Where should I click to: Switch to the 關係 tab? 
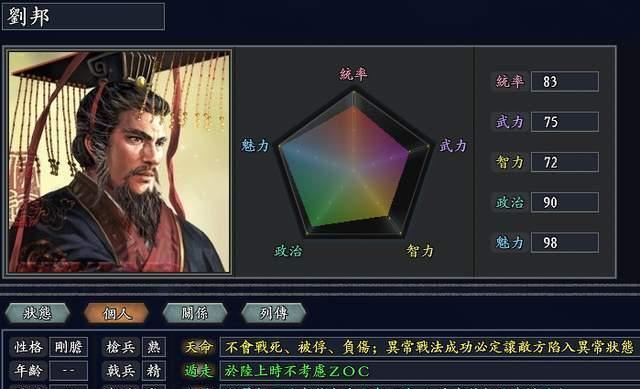(195, 313)
